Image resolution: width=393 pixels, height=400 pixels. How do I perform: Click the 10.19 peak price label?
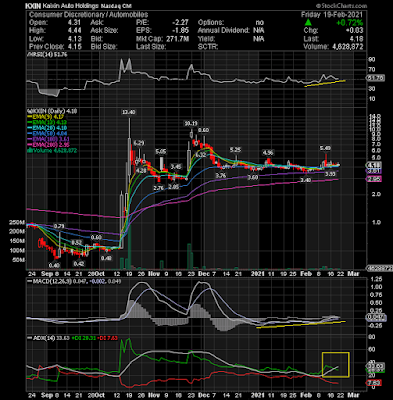point(191,124)
